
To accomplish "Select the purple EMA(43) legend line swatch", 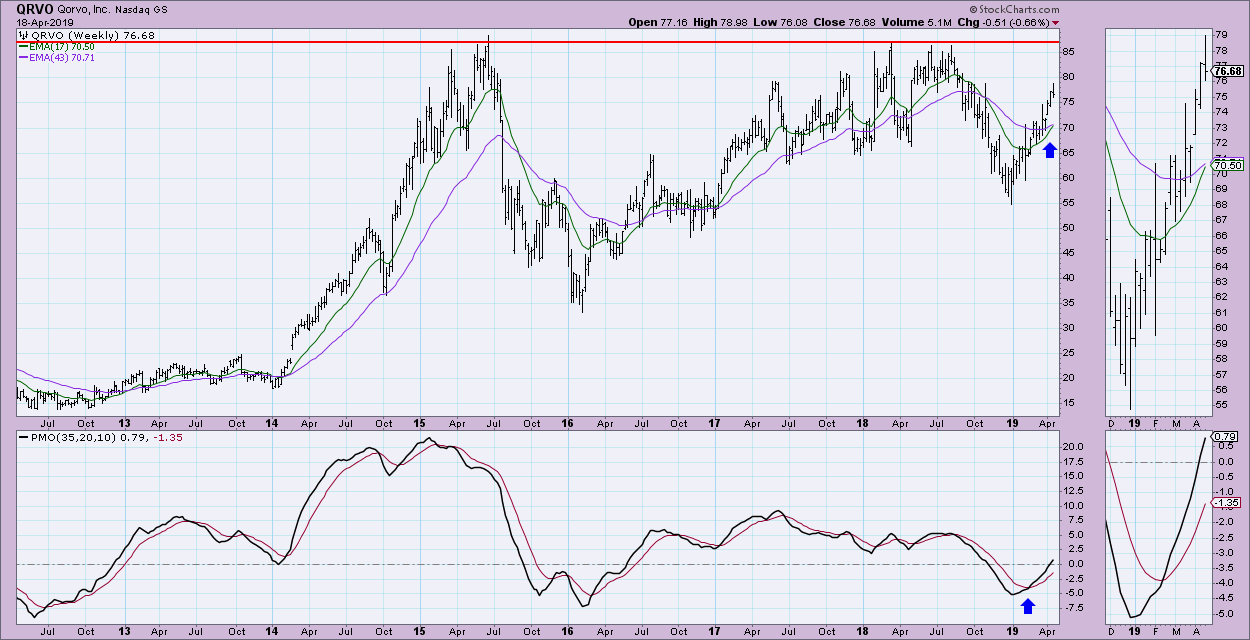I will tap(24, 58).
